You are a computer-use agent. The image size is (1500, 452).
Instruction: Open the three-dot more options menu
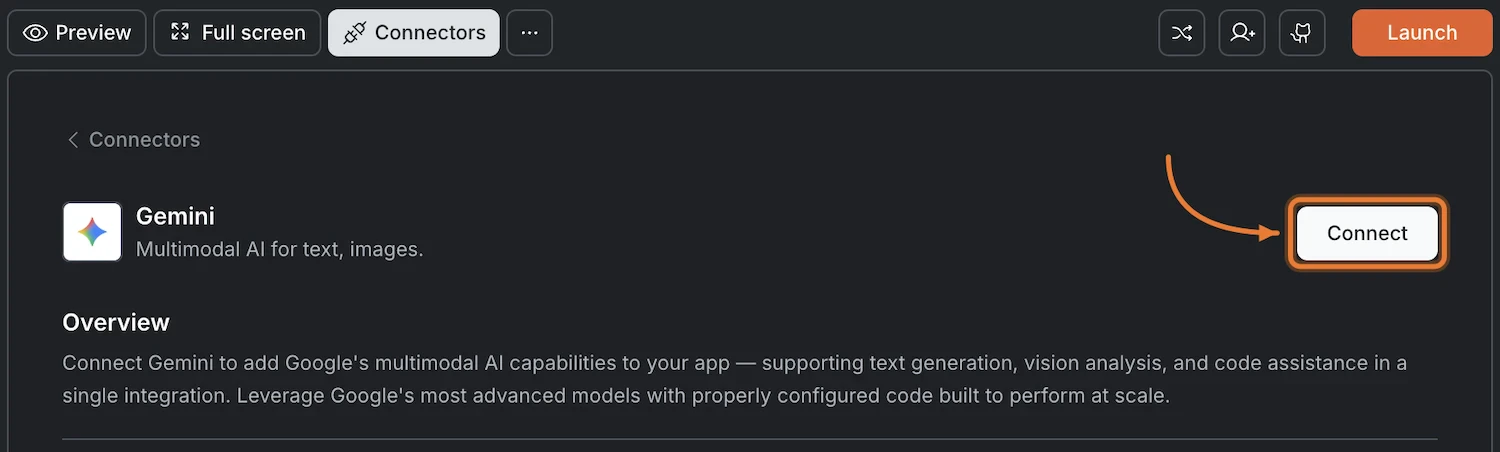[530, 33]
